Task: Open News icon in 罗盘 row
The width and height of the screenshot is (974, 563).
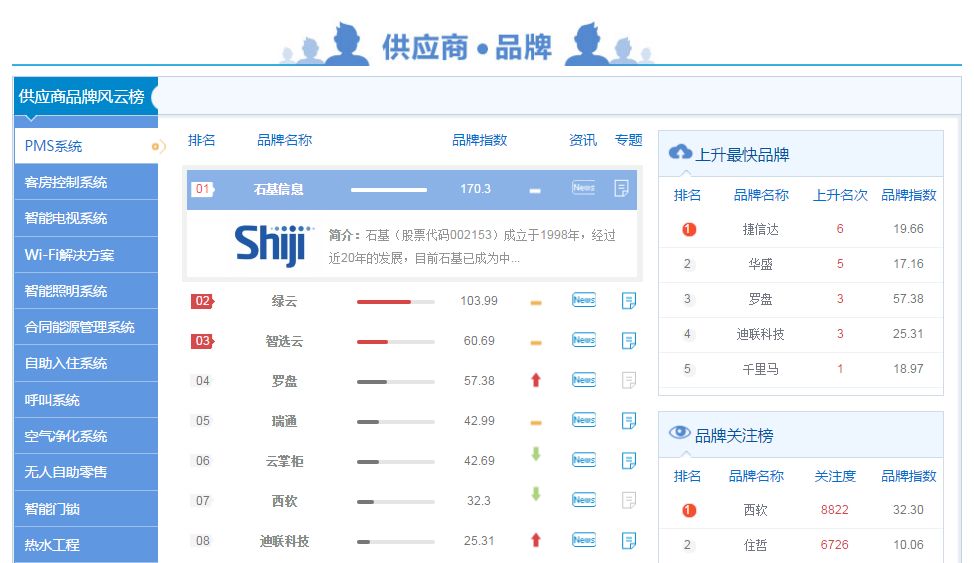Action: coord(584,380)
